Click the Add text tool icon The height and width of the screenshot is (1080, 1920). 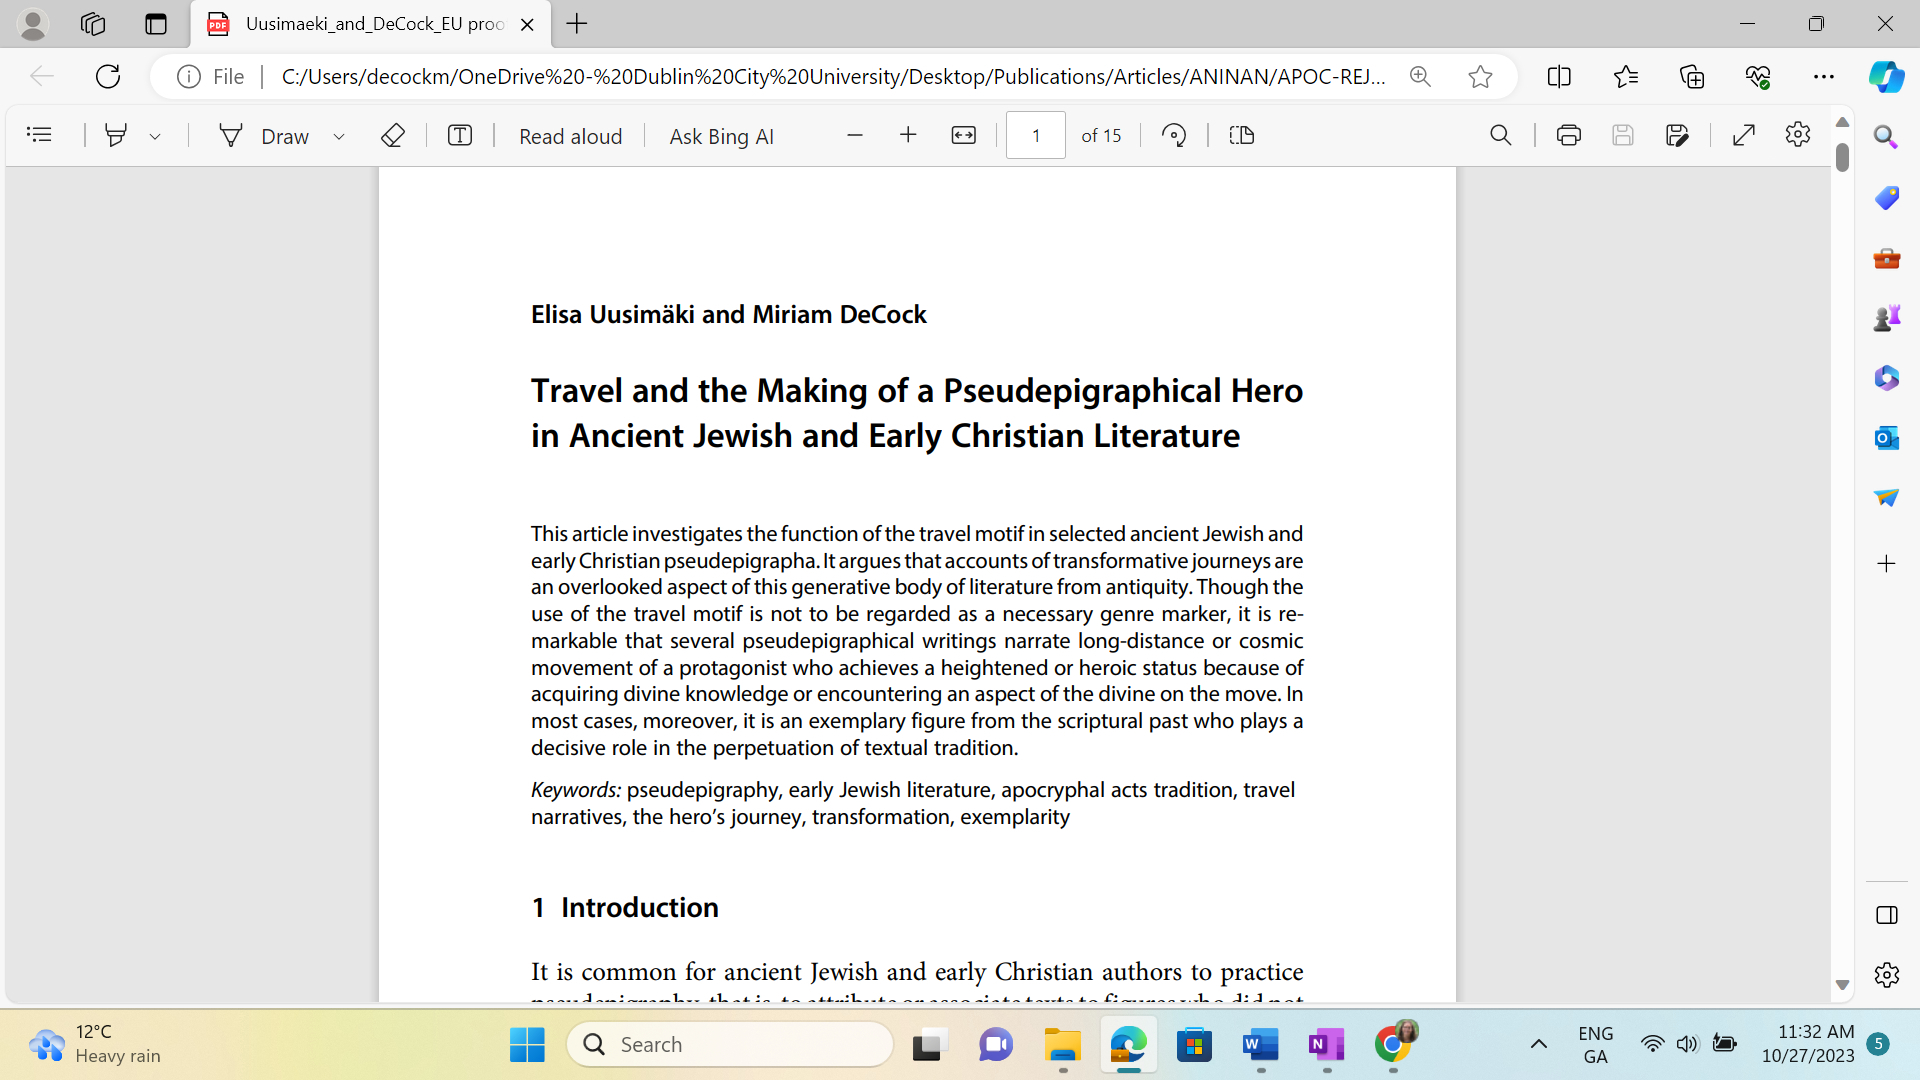tap(460, 135)
